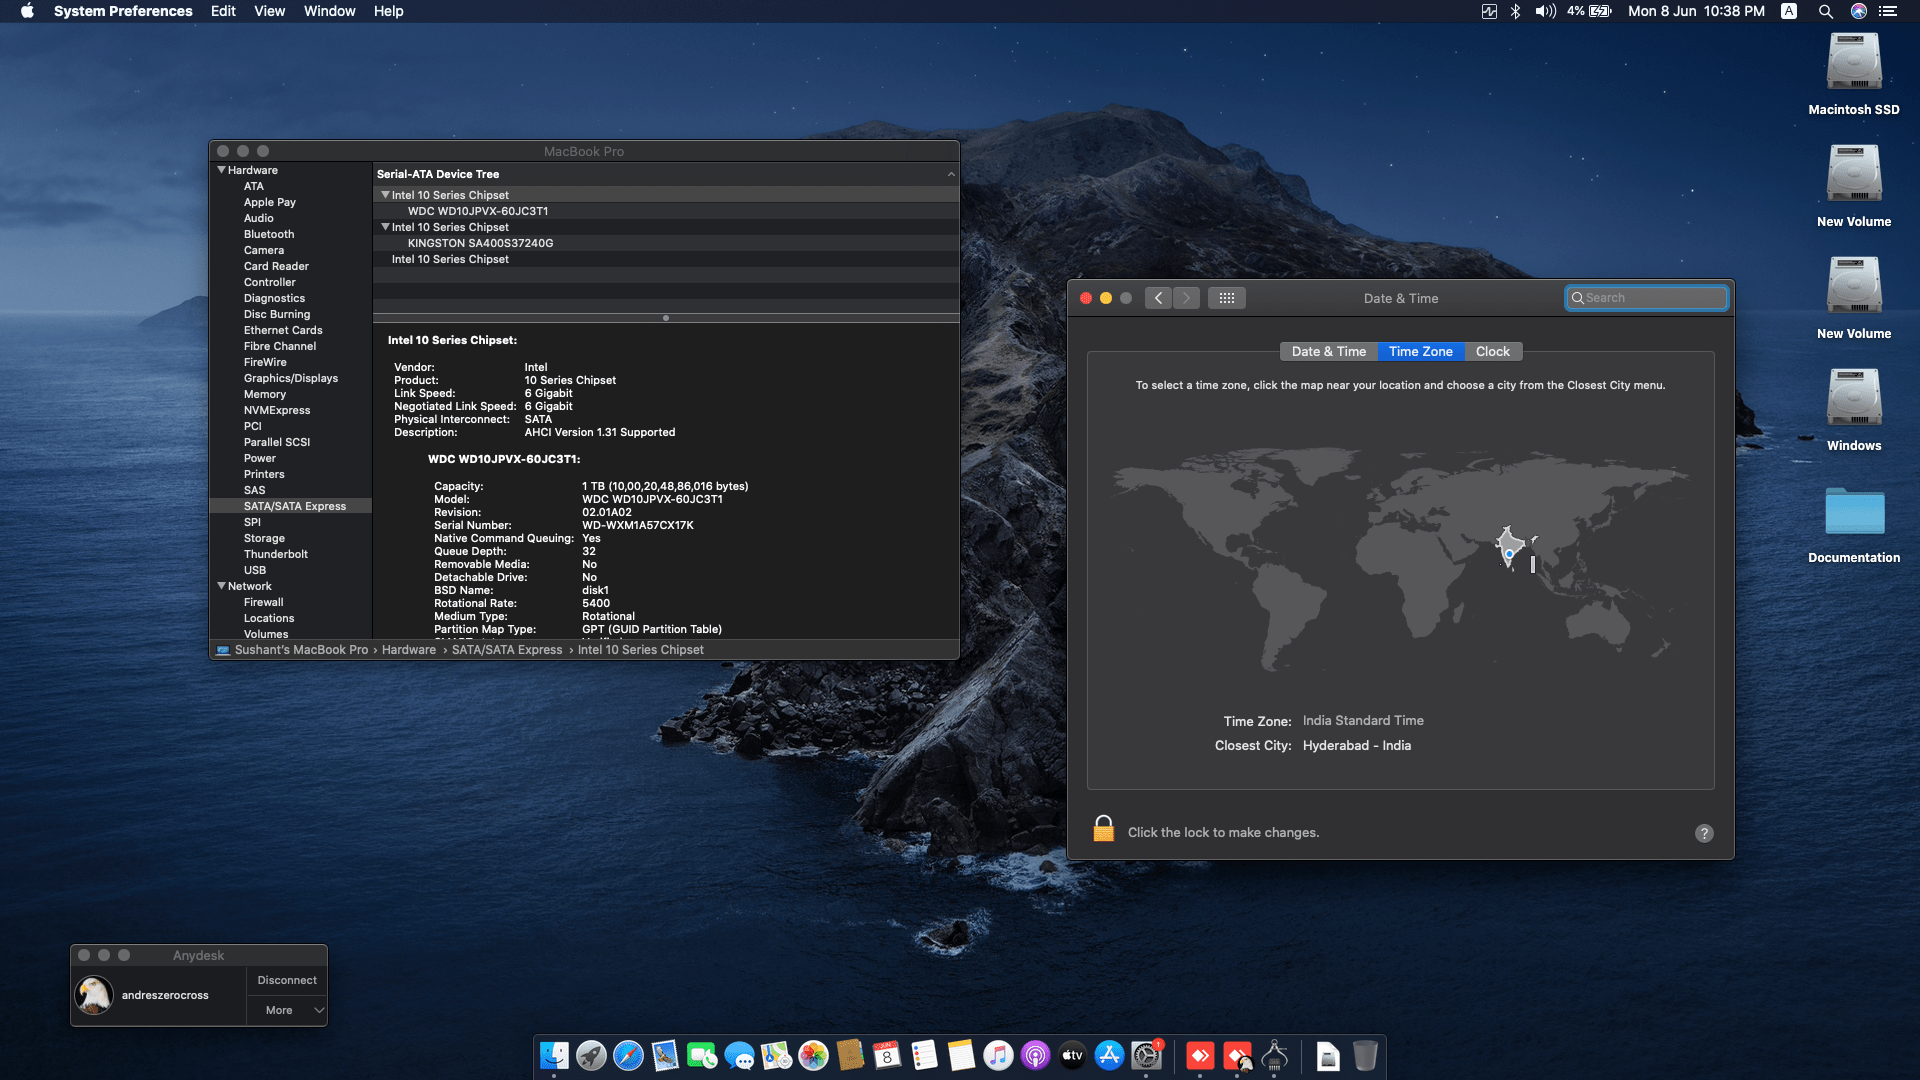Viewport: 1920px width, 1080px height.
Task: Select NVMExpress in the sidebar
Action: click(277, 410)
